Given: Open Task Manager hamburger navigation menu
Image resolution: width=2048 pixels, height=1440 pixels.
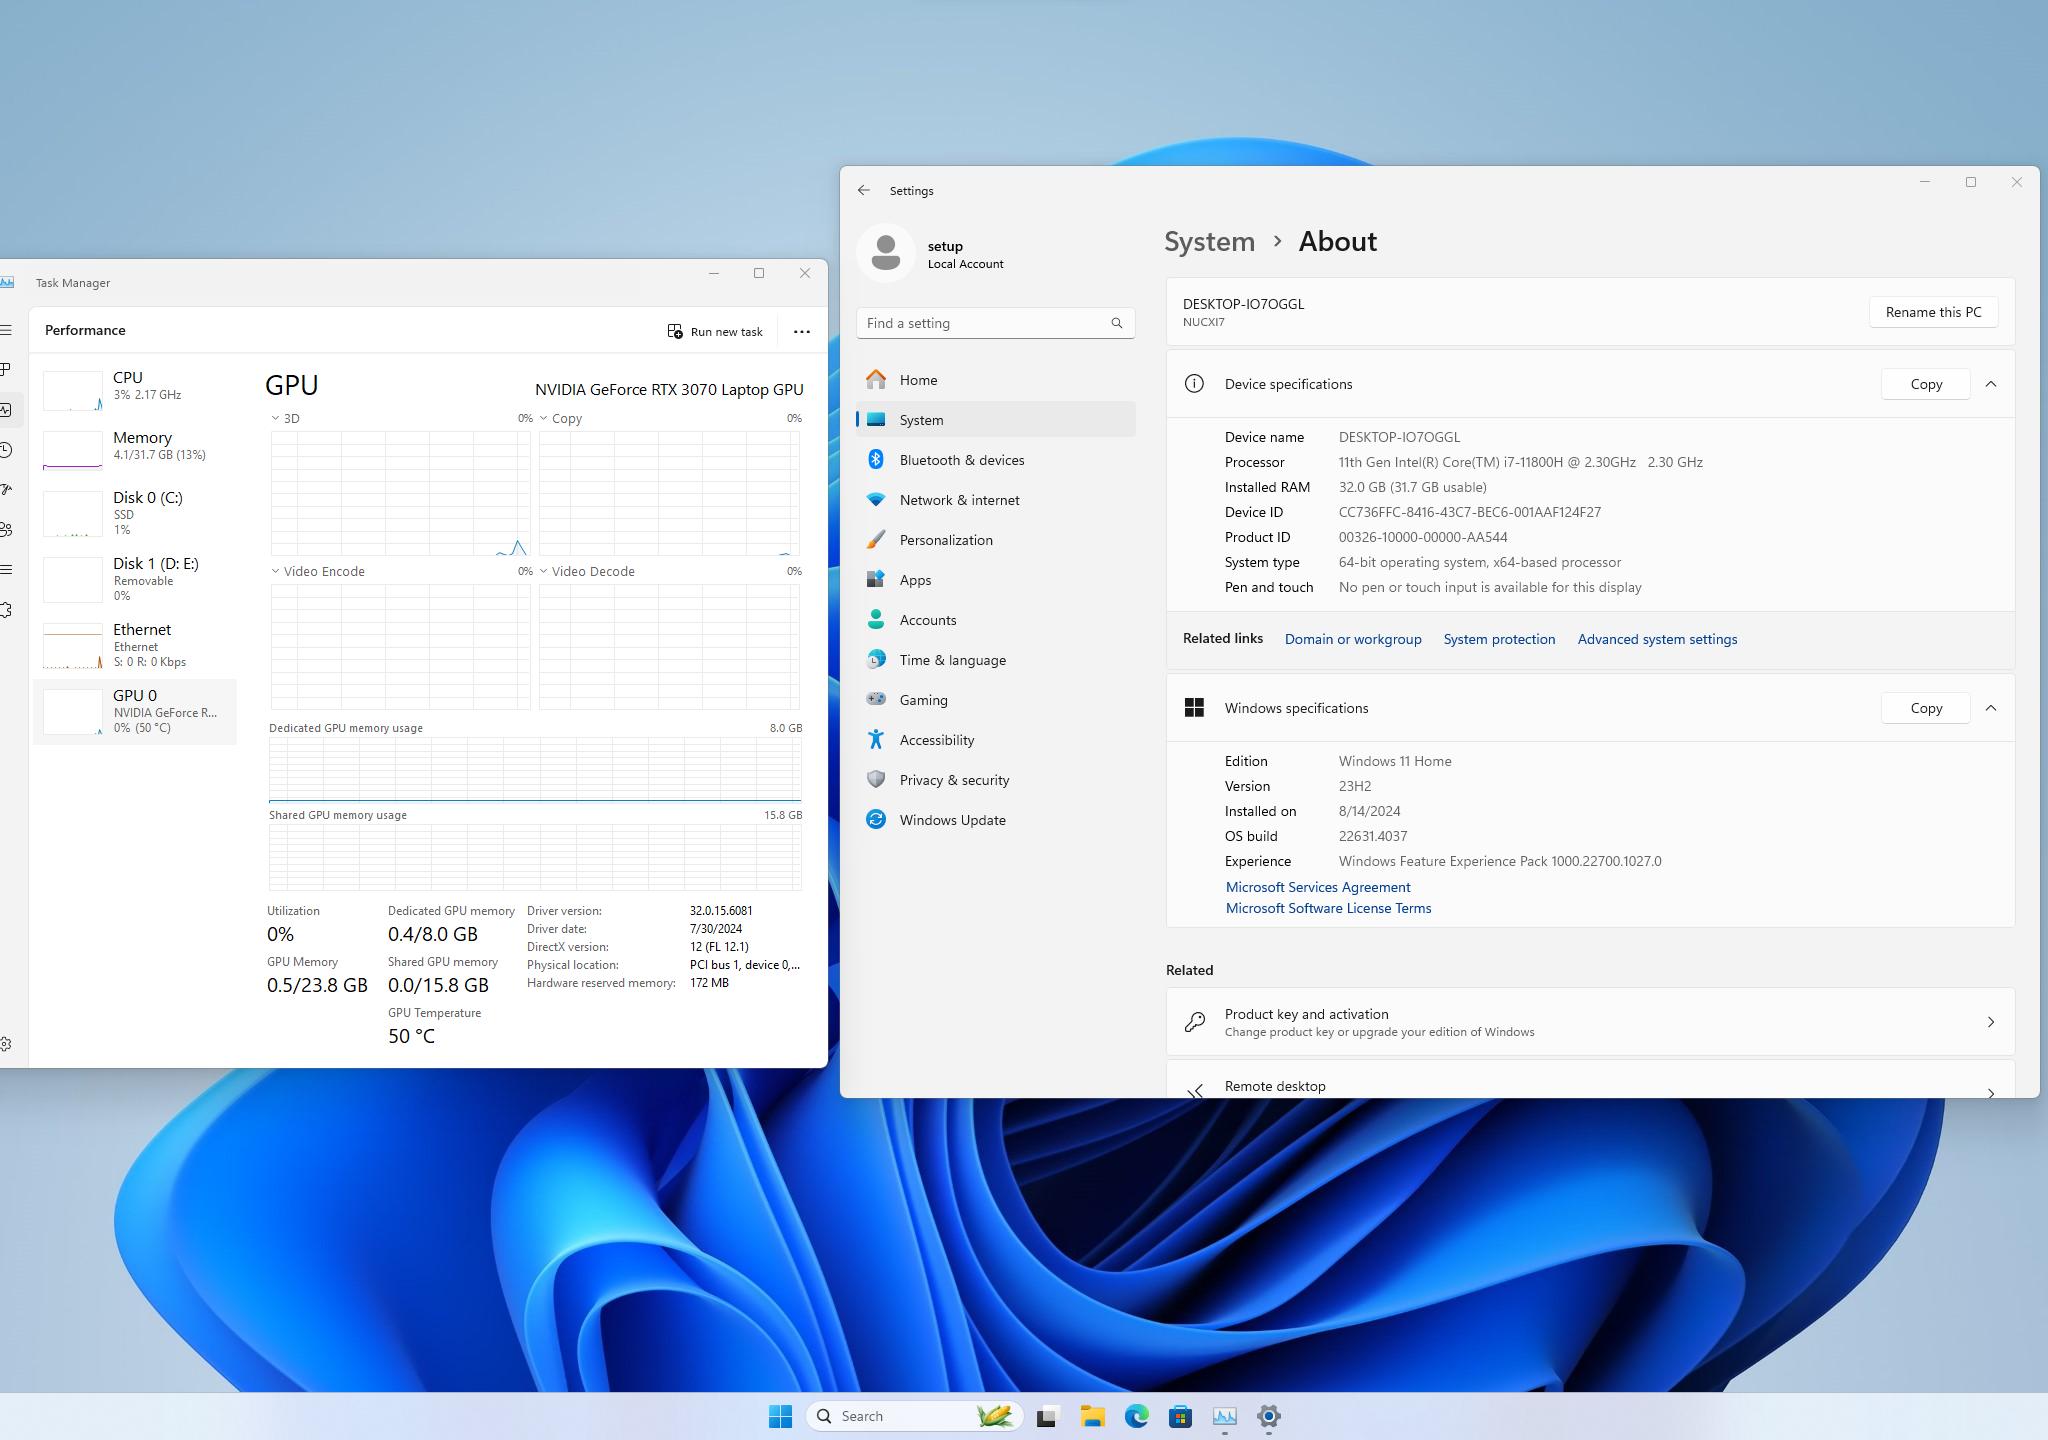Looking at the screenshot, I should (x=6, y=330).
